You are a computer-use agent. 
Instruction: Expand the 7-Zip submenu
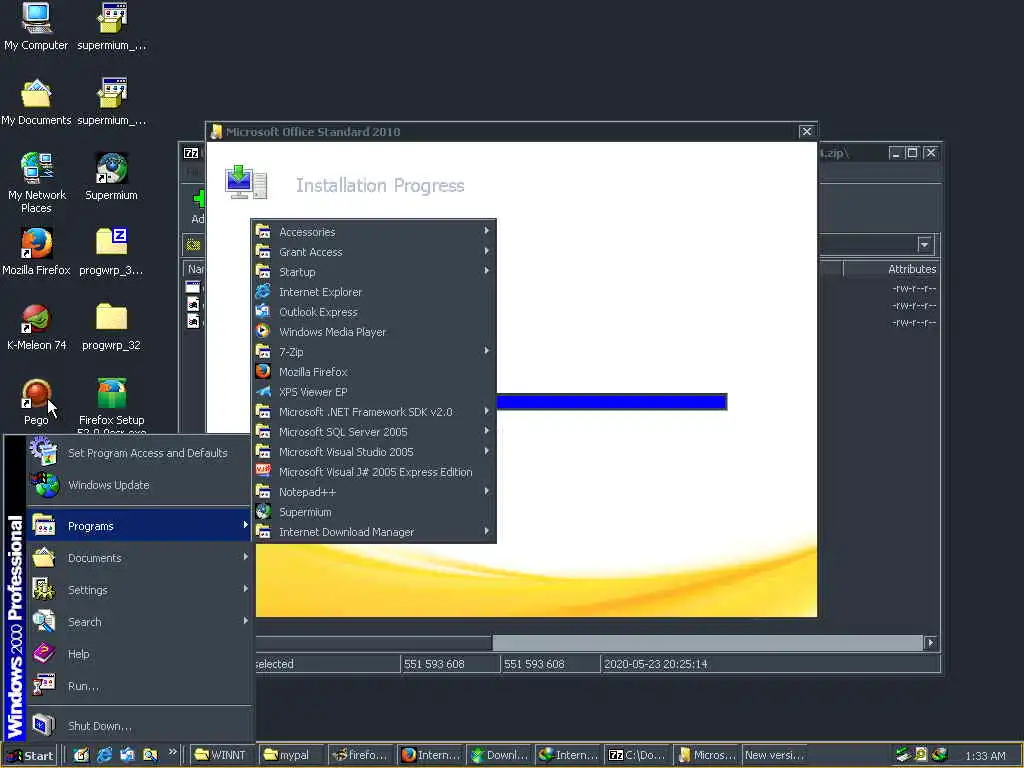pyautogui.click(x=374, y=352)
